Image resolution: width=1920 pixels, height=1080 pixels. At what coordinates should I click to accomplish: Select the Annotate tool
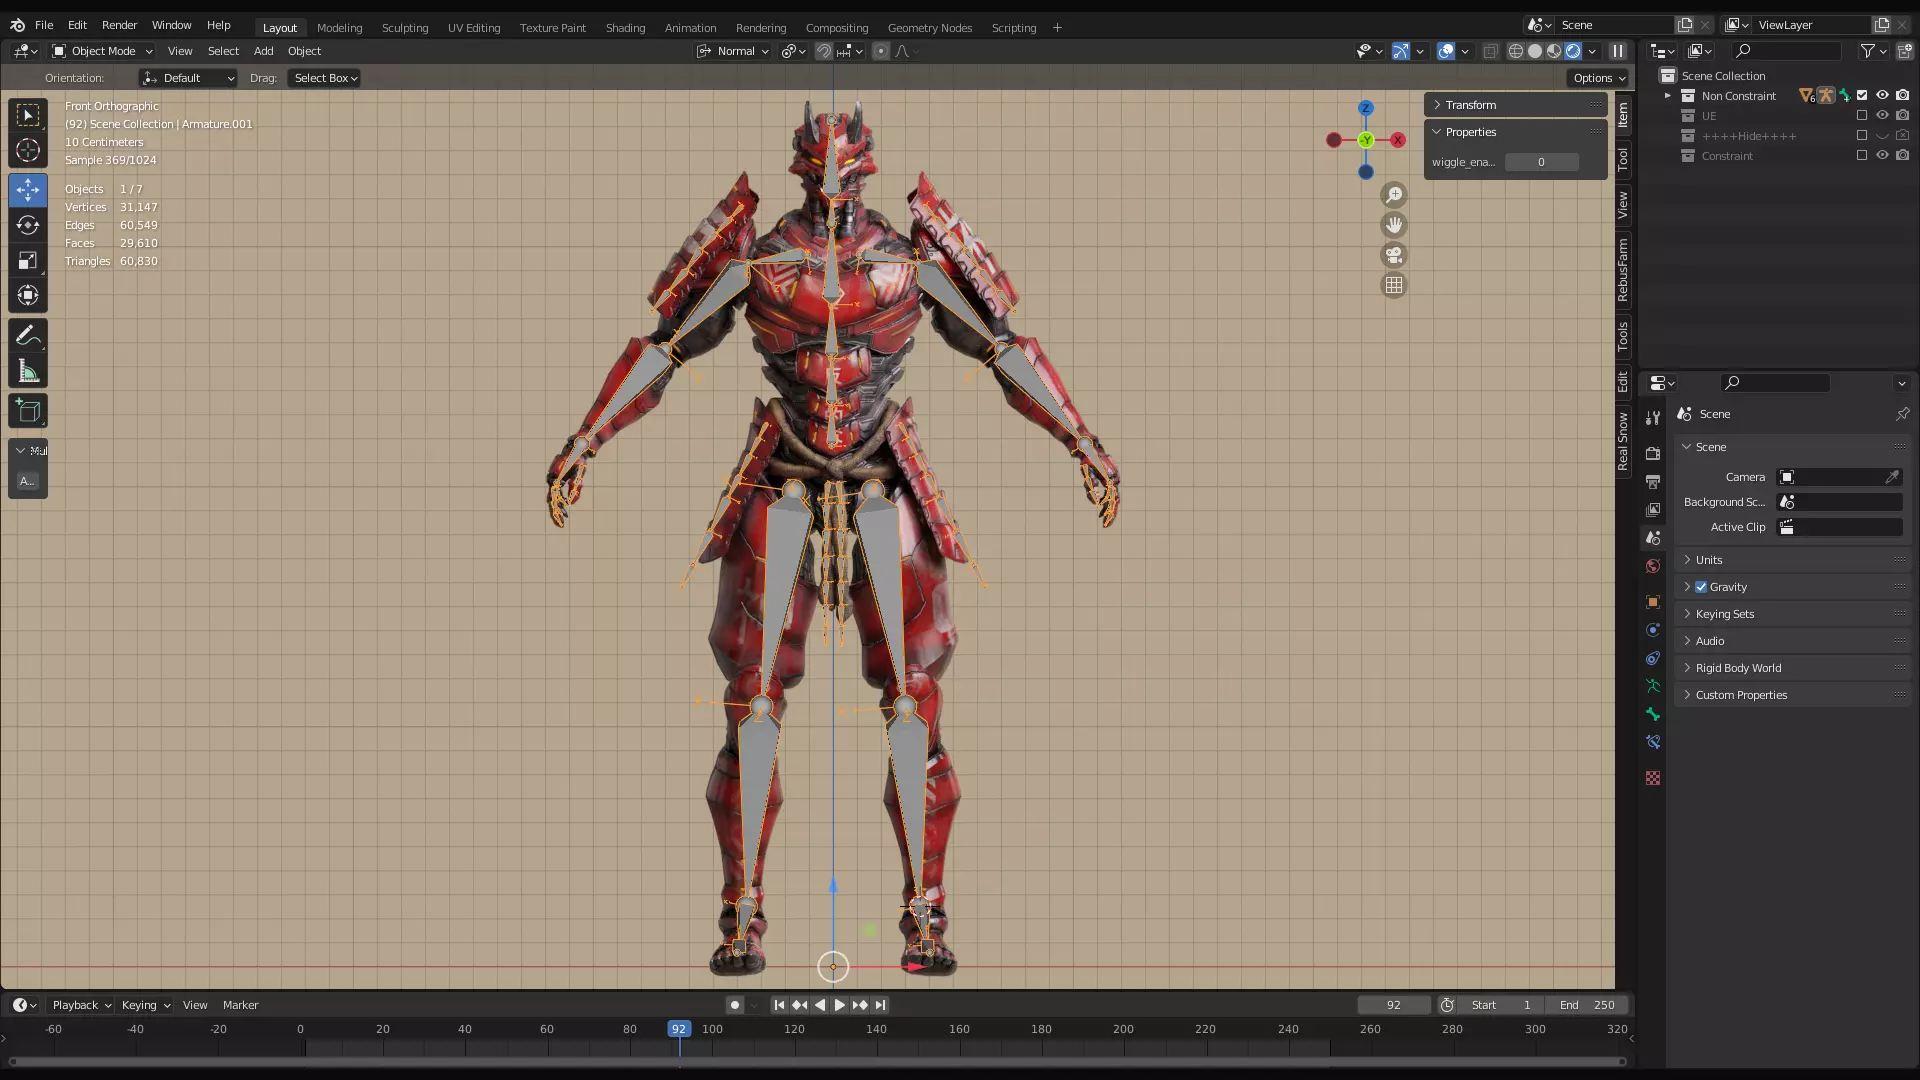pos(28,336)
